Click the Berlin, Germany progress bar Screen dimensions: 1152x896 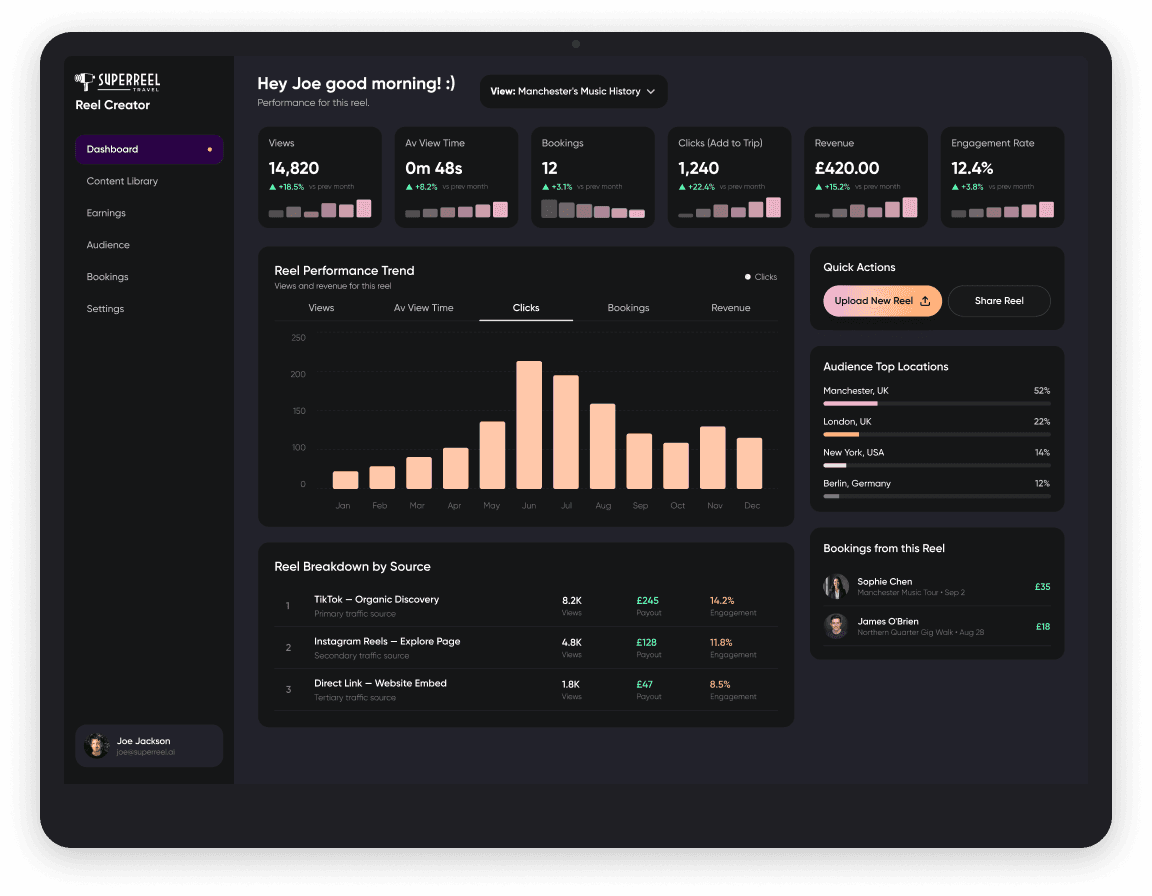(x=937, y=496)
